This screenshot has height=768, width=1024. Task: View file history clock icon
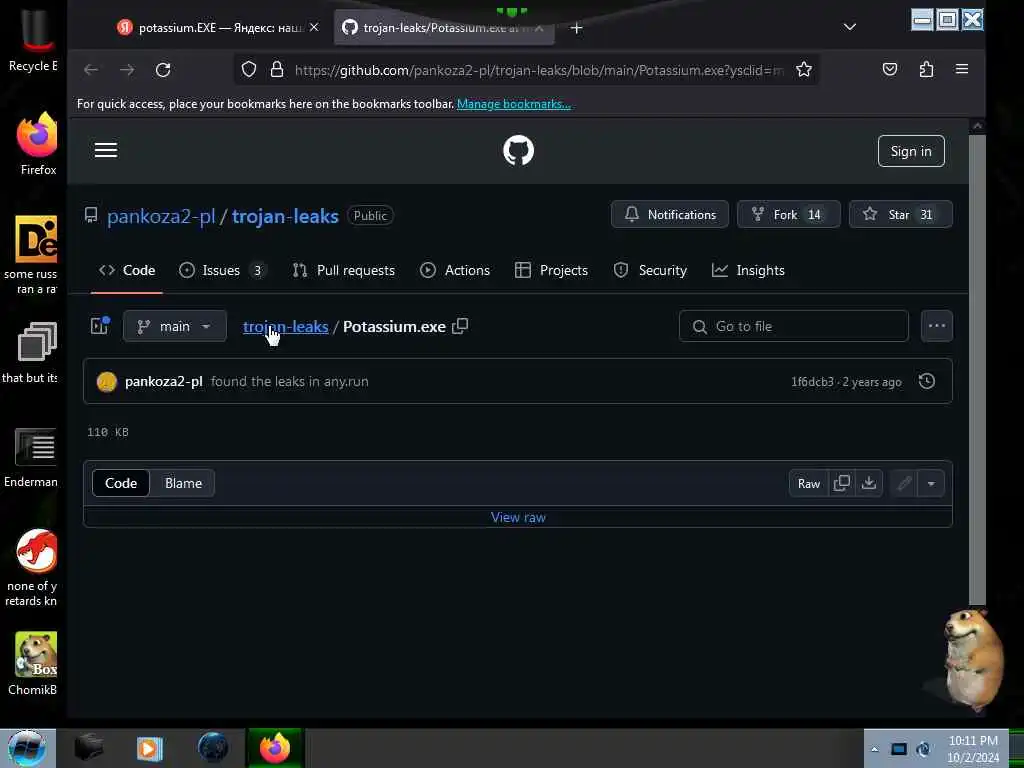click(926, 381)
